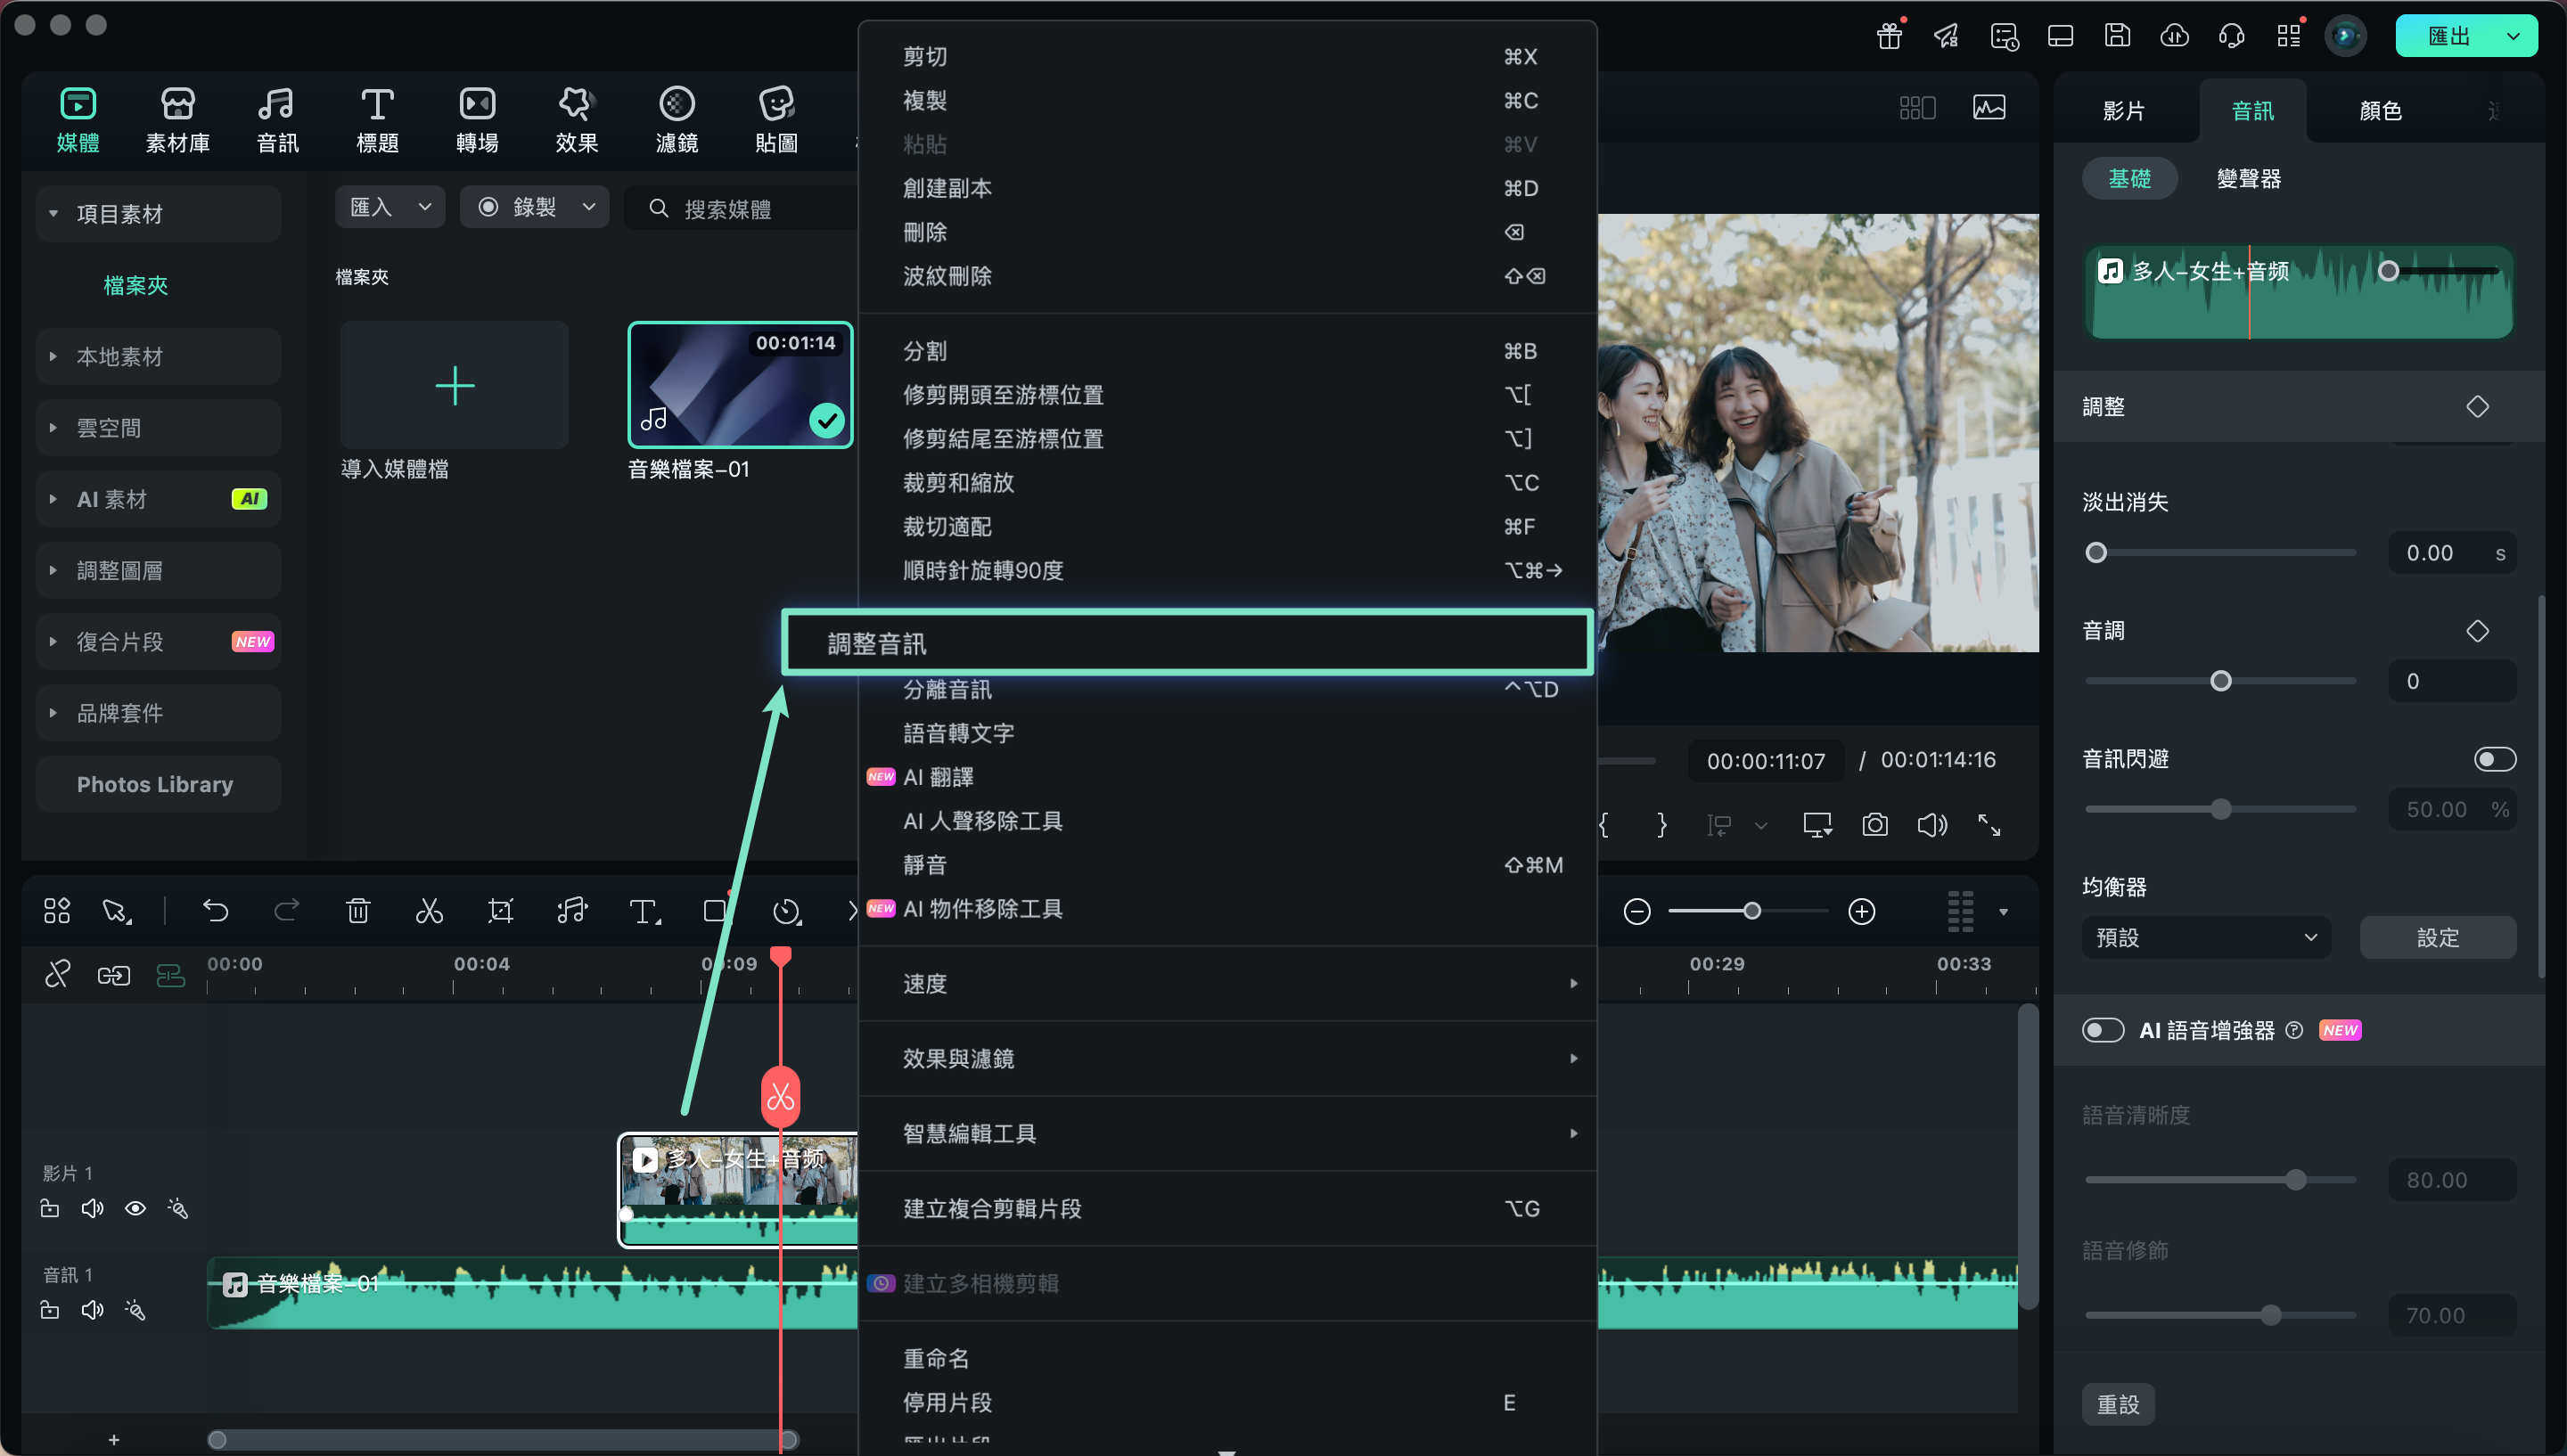Image resolution: width=2567 pixels, height=1456 pixels.
Task: Open the 速度 submenu in context menu
Action: pyautogui.click(x=1227, y=983)
